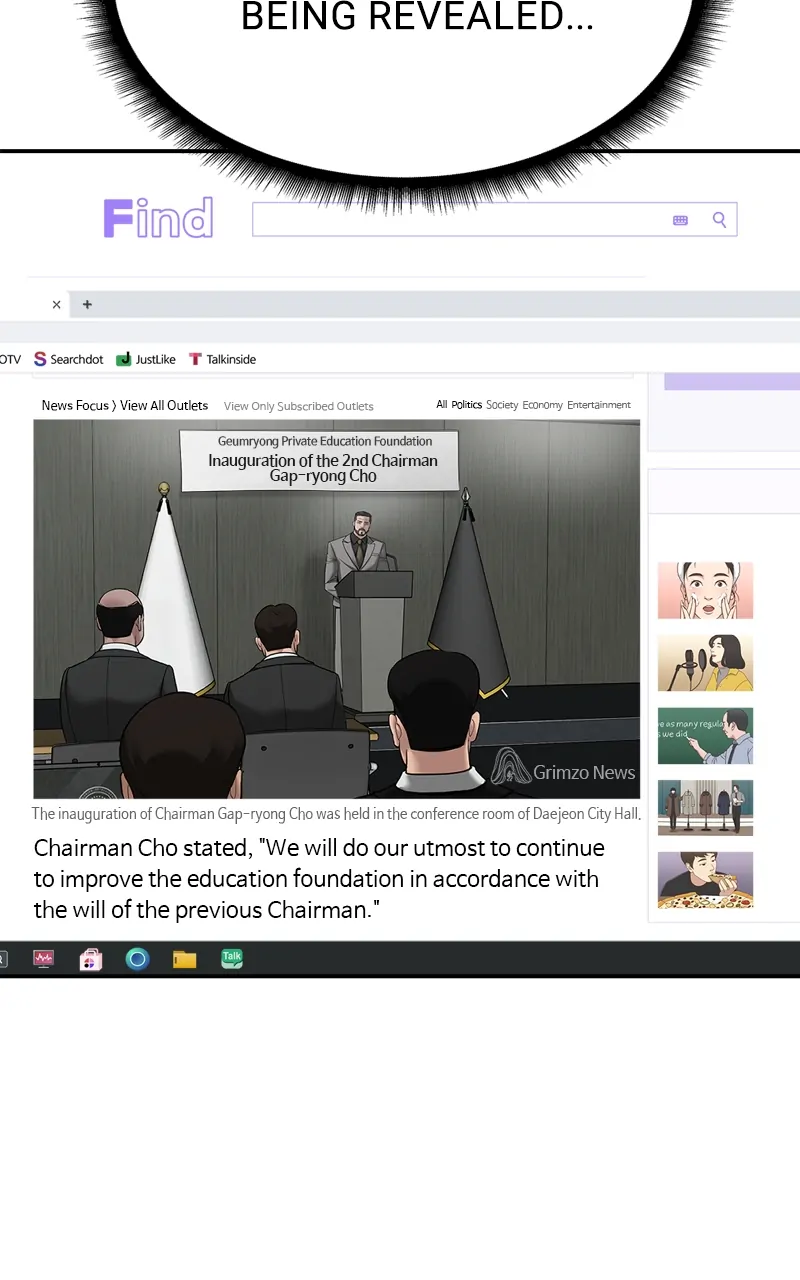Select the Entertainment news category
The image size is (800, 1280).
tap(598, 405)
